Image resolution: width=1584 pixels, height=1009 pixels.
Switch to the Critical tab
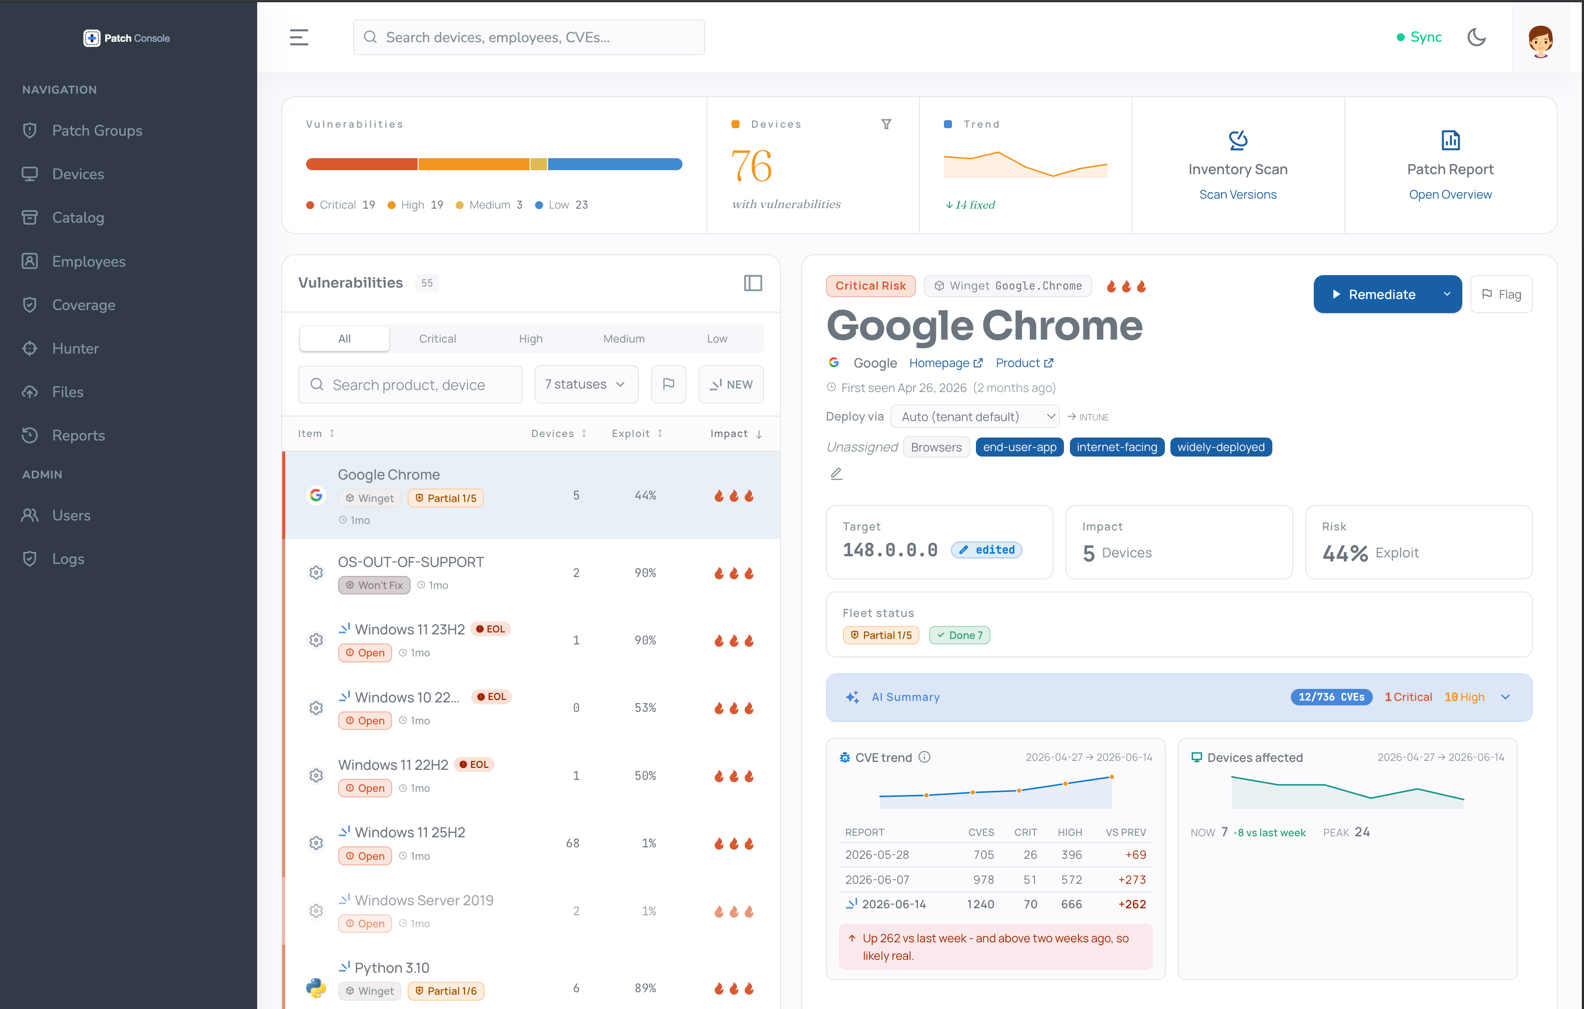point(437,339)
